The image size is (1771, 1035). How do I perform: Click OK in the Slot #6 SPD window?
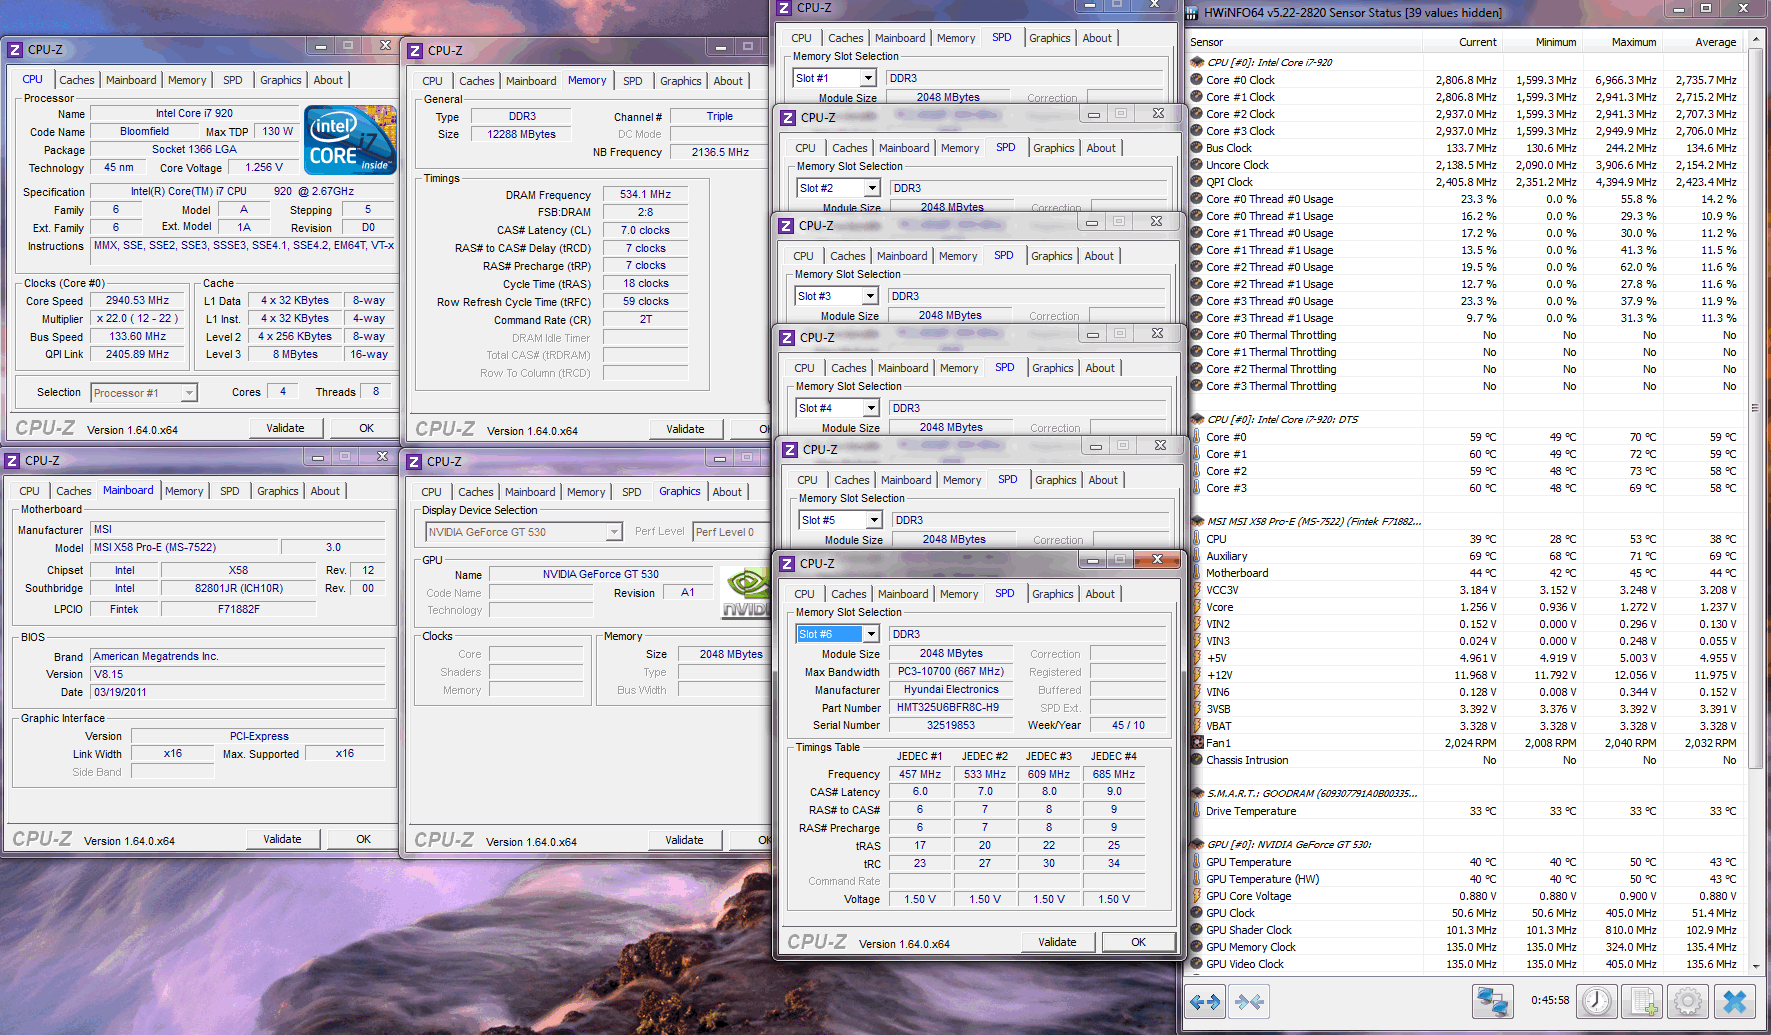(1138, 942)
